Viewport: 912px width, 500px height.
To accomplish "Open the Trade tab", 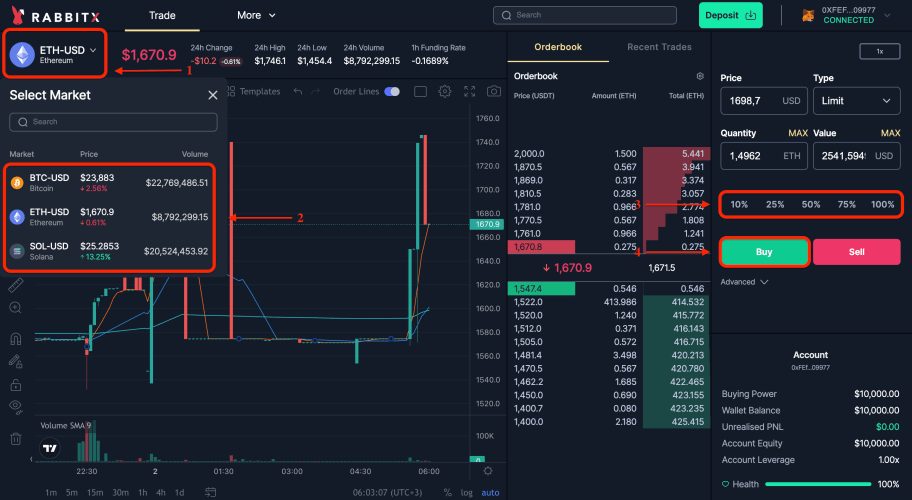I will pyautogui.click(x=162, y=16).
